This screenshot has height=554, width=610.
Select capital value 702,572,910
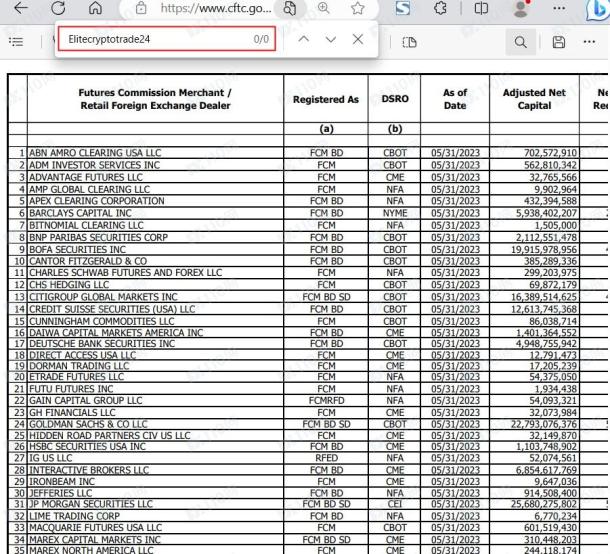[x=550, y=153]
